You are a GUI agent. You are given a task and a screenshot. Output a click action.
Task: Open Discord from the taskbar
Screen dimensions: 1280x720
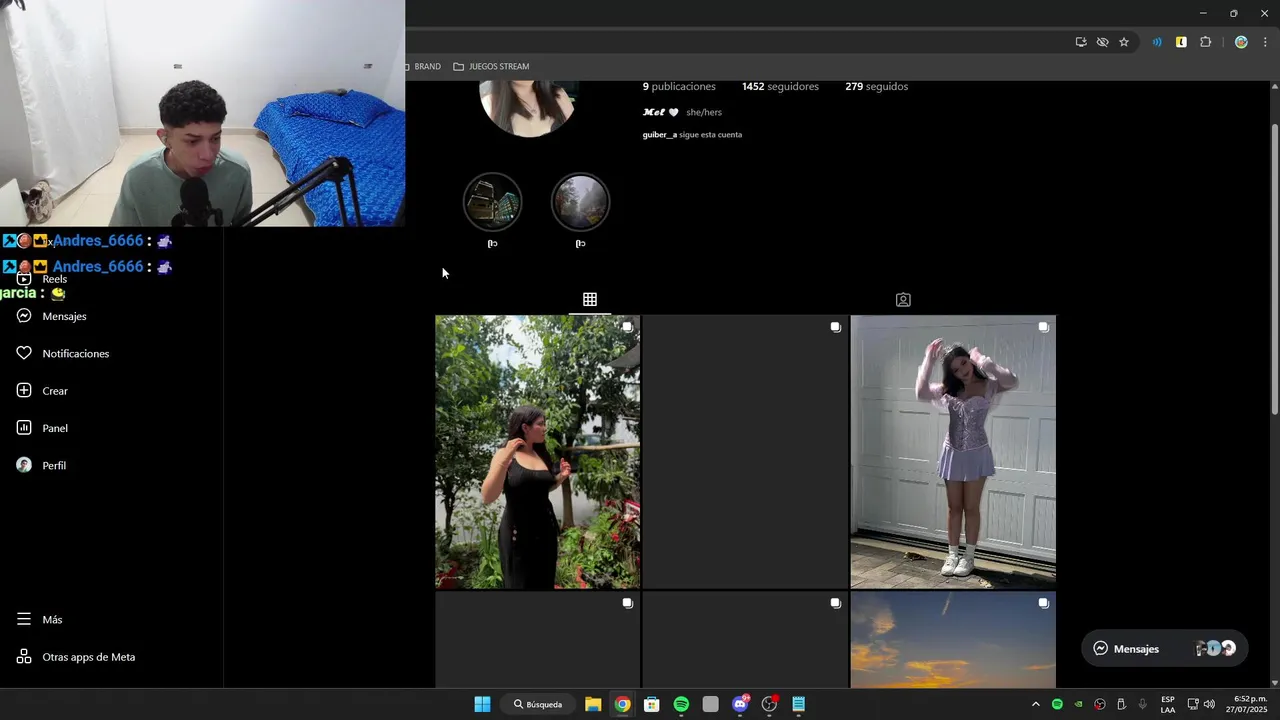click(x=740, y=704)
